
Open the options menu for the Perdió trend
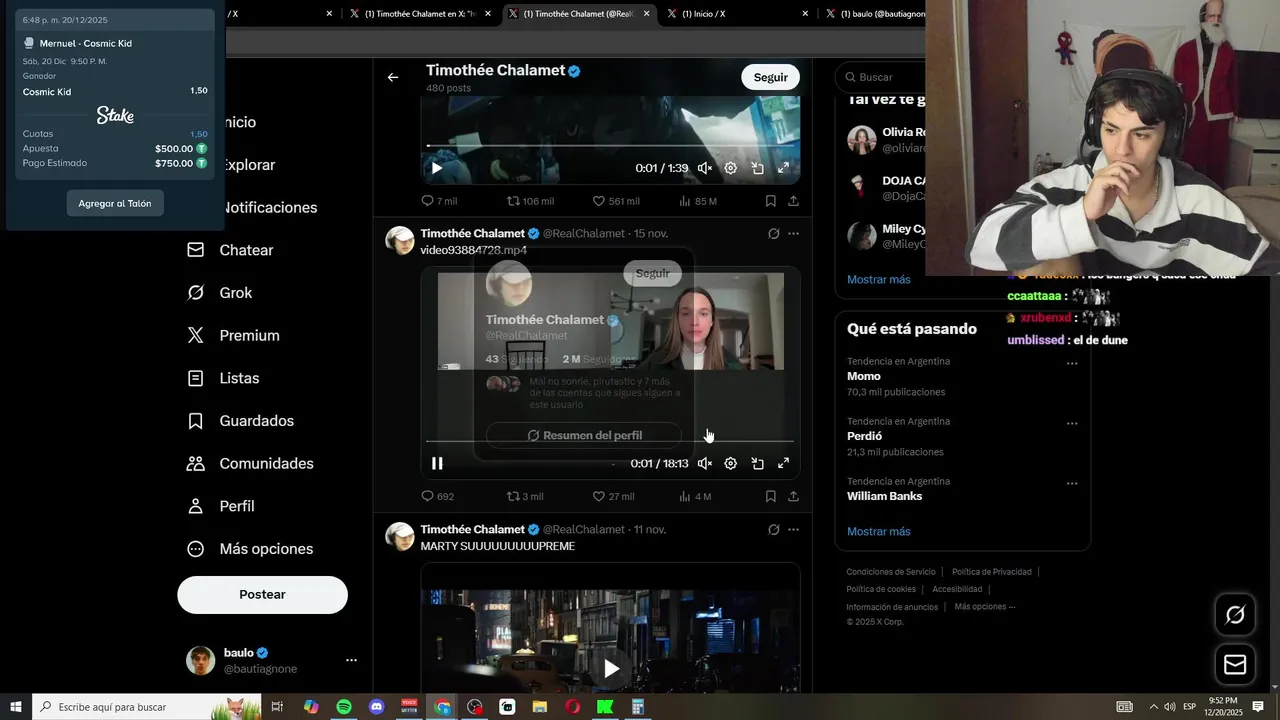click(1072, 423)
